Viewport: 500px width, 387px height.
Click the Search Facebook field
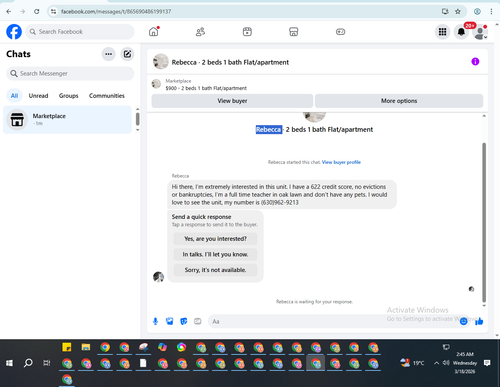[x=80, y=32]
